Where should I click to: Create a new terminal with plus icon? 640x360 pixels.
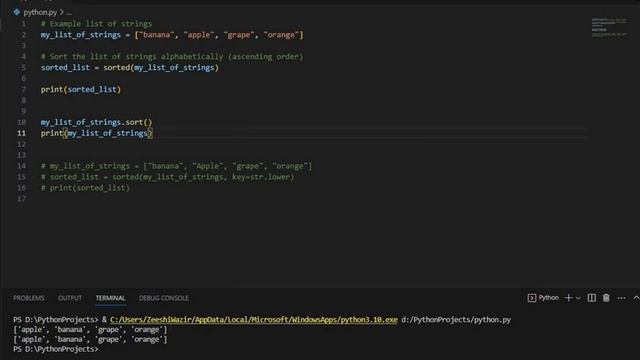point(568,298)
